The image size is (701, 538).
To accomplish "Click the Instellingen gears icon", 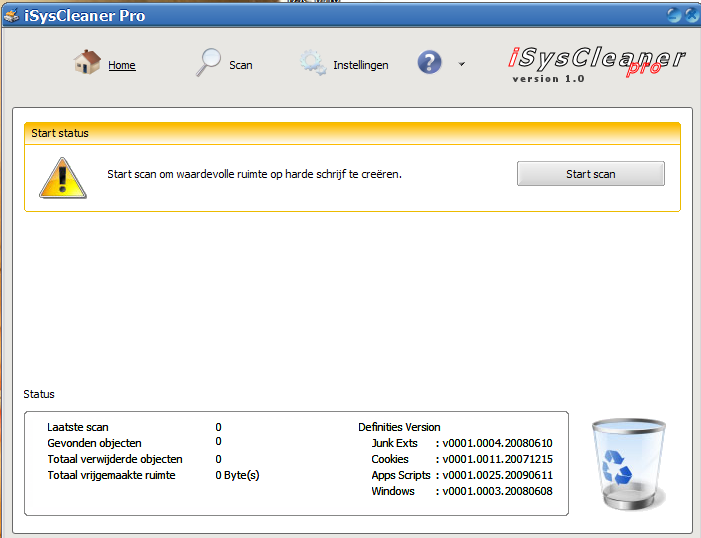I will click(x=313, y=63).
